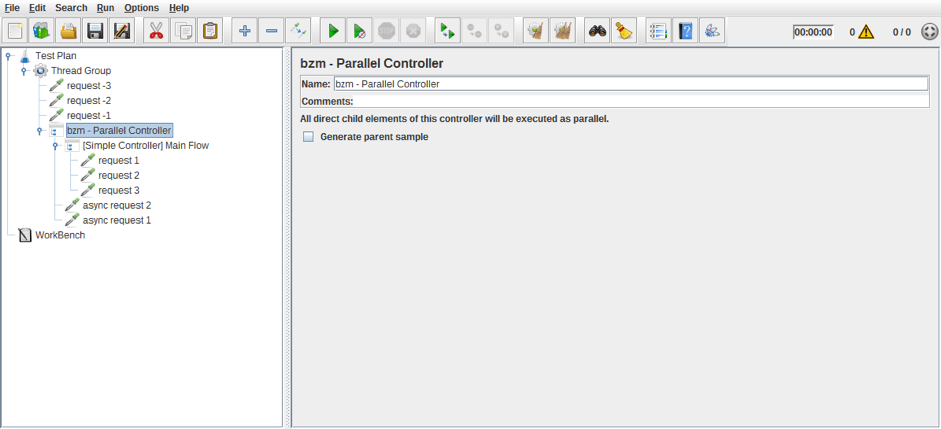Paste from clipboard with toolbar icon
Image resolution: width=941 pixels, height=429 pixels.
209,31
